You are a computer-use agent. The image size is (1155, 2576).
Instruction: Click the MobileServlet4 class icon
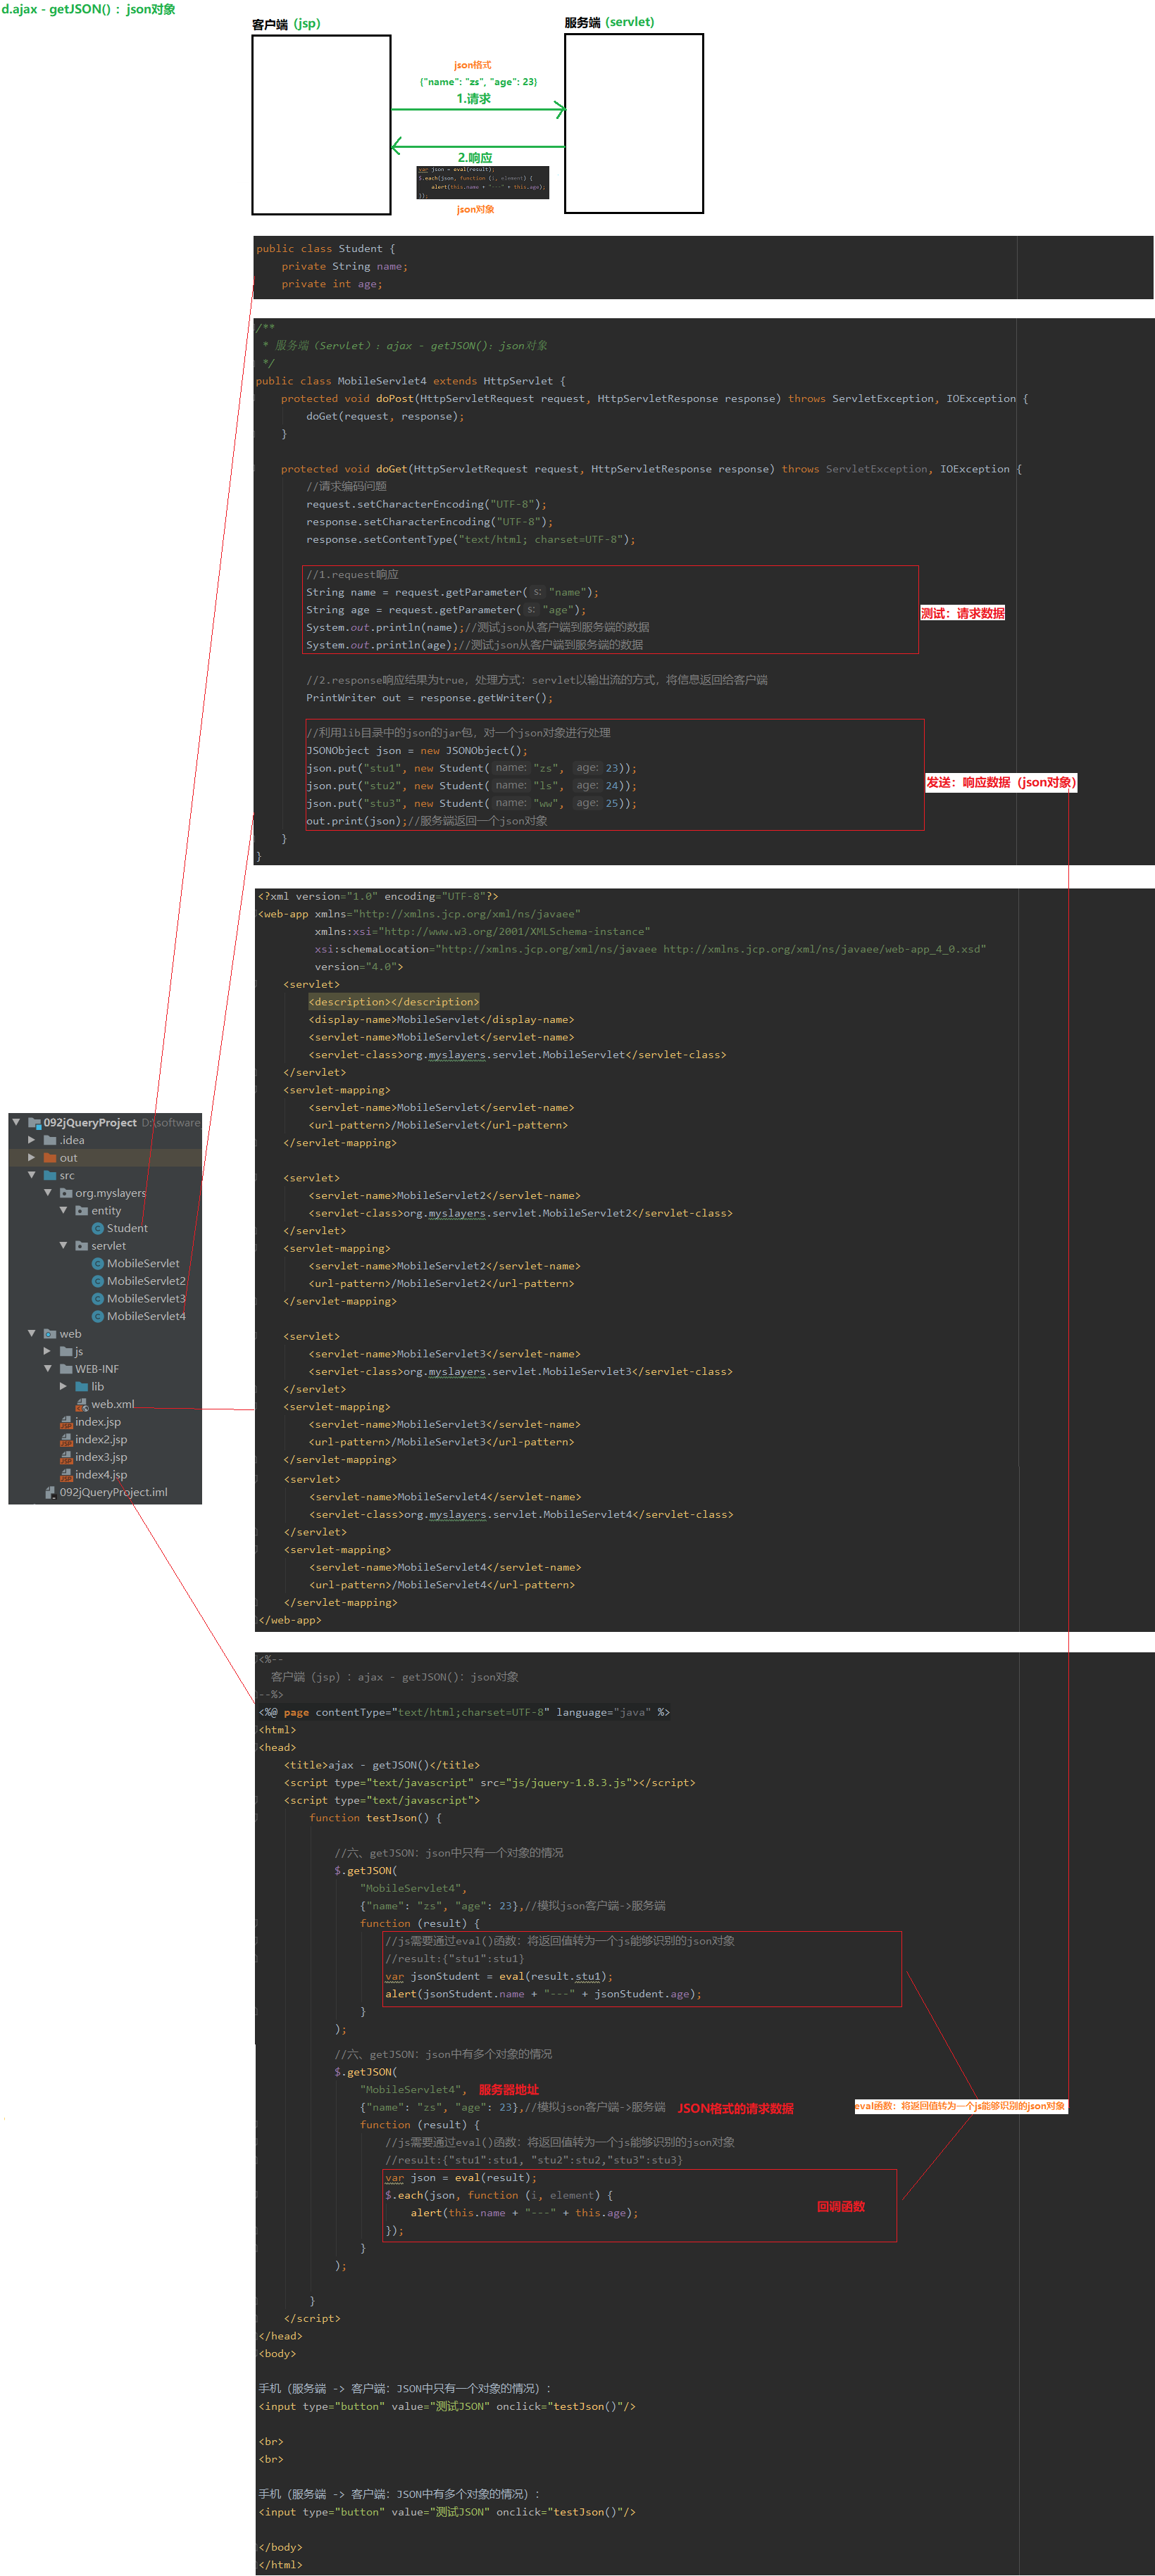pyautogui.click(x=98, y=1316)
